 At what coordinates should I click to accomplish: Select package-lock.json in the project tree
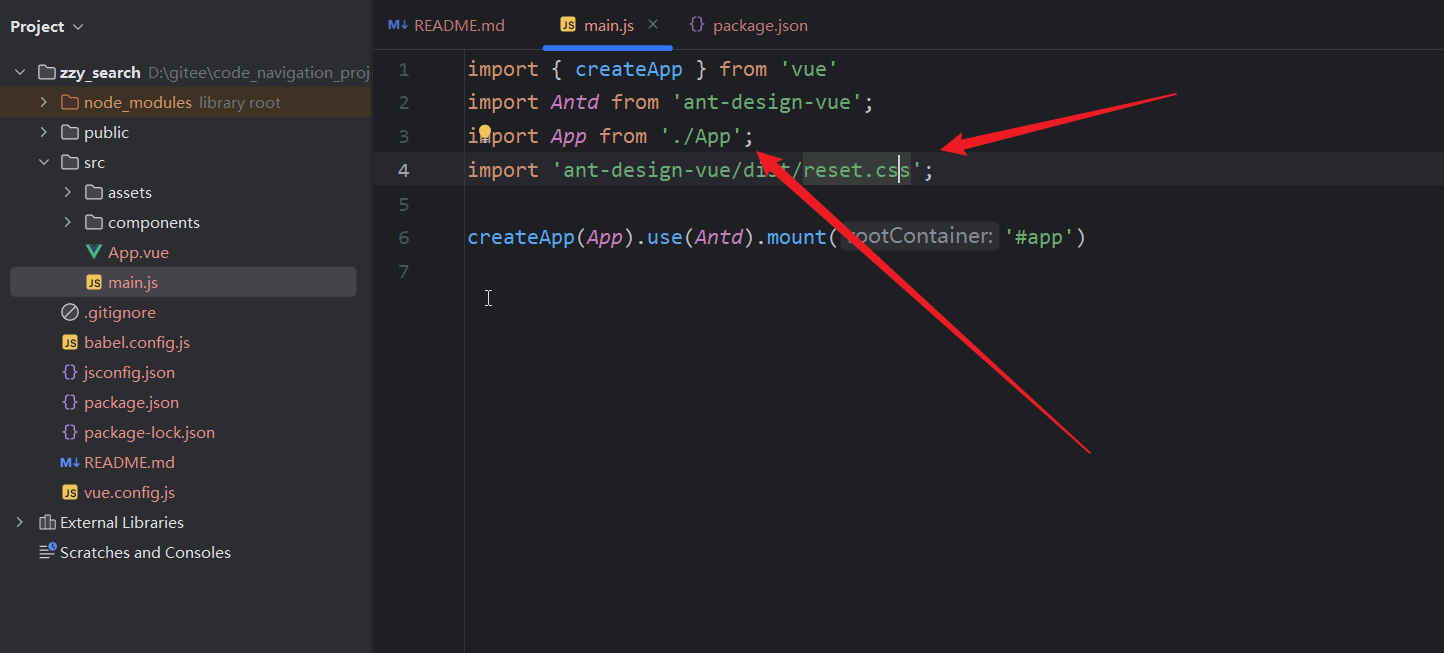pyautogui.click(x=149, y=432)
